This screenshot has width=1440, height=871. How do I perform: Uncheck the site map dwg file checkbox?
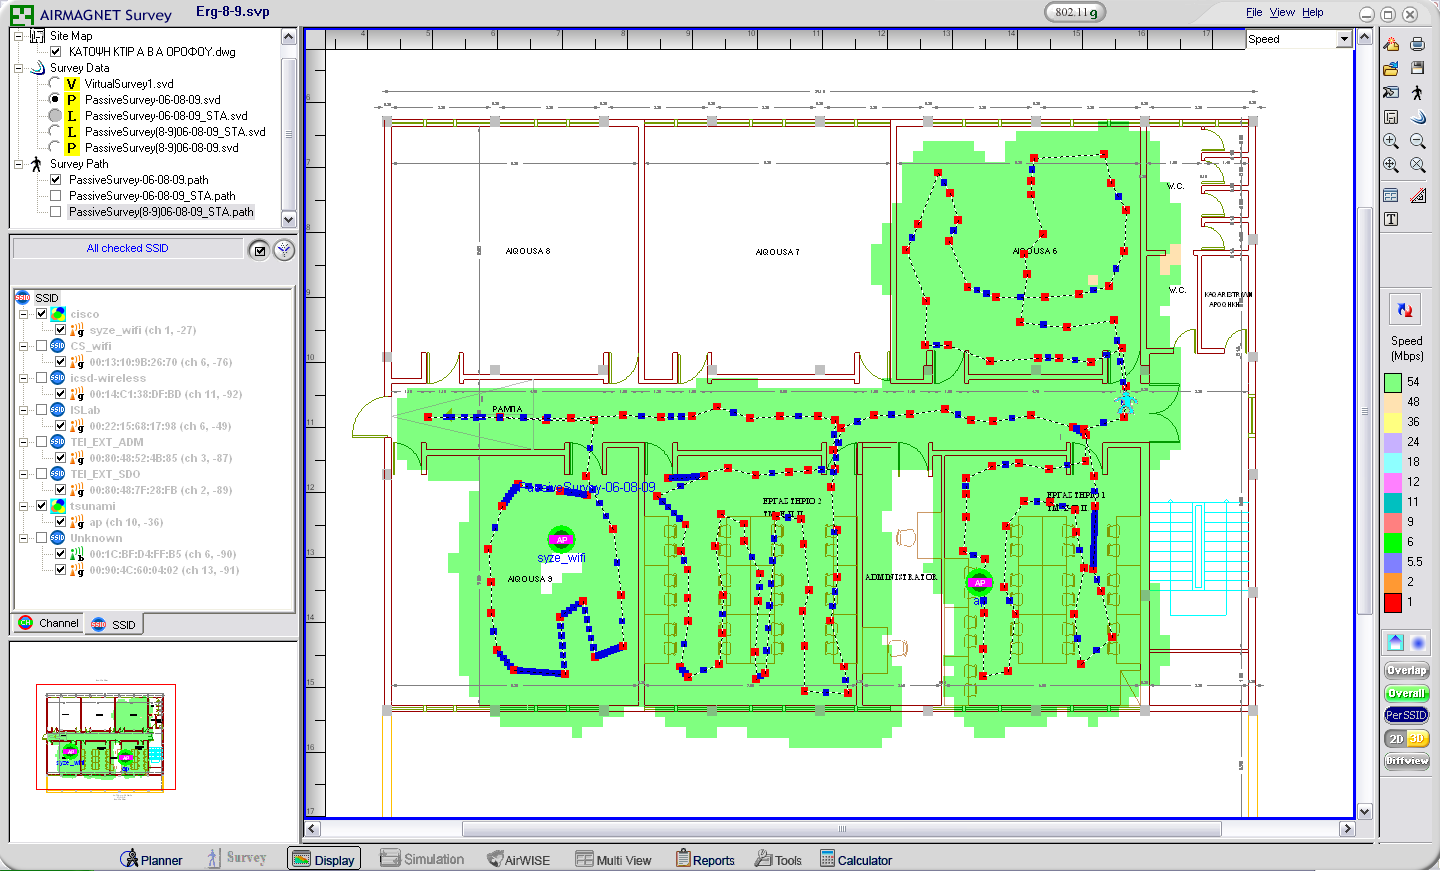pyautogui.click(x=56, y=51)
